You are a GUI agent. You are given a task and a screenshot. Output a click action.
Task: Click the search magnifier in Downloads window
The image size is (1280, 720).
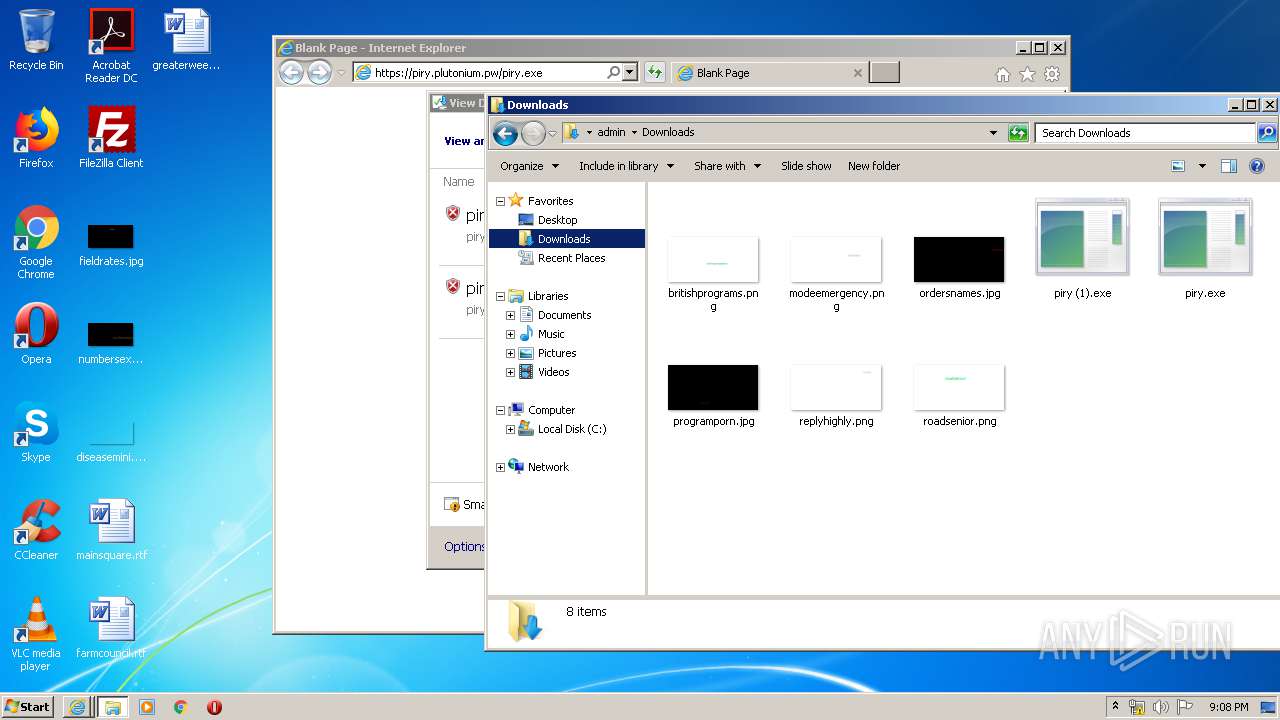(x=1266, y=133)
